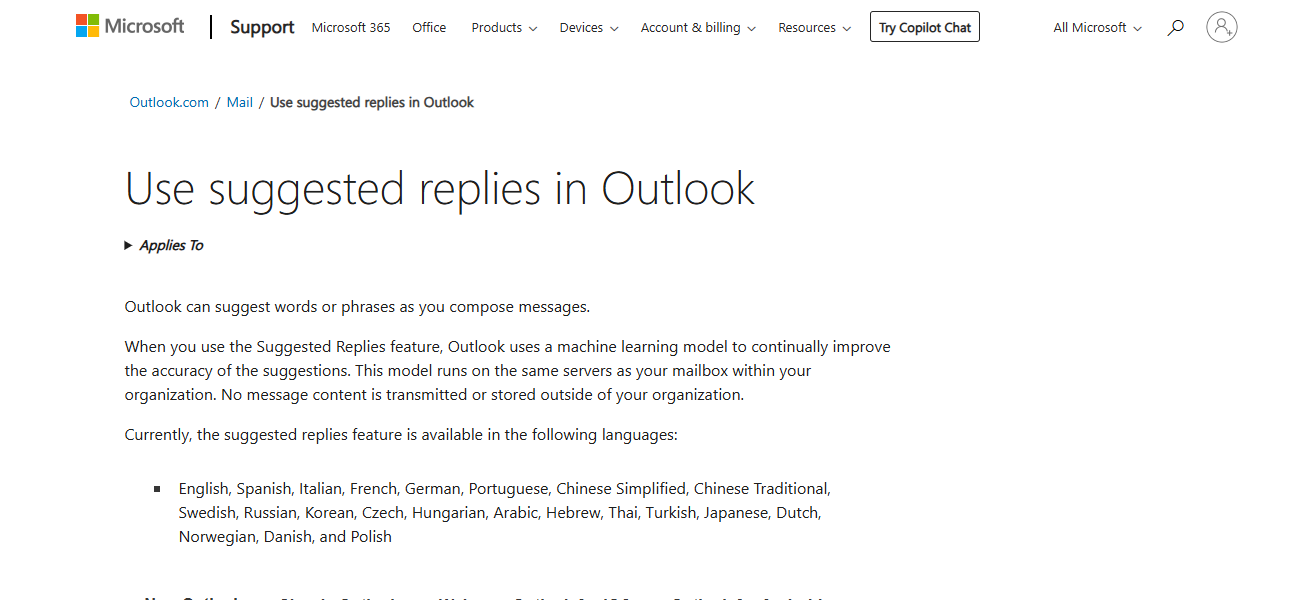Open the Outlook.com breadcrumb link
The height and width of the screenshot is (600, 1312).
point(168,101)
